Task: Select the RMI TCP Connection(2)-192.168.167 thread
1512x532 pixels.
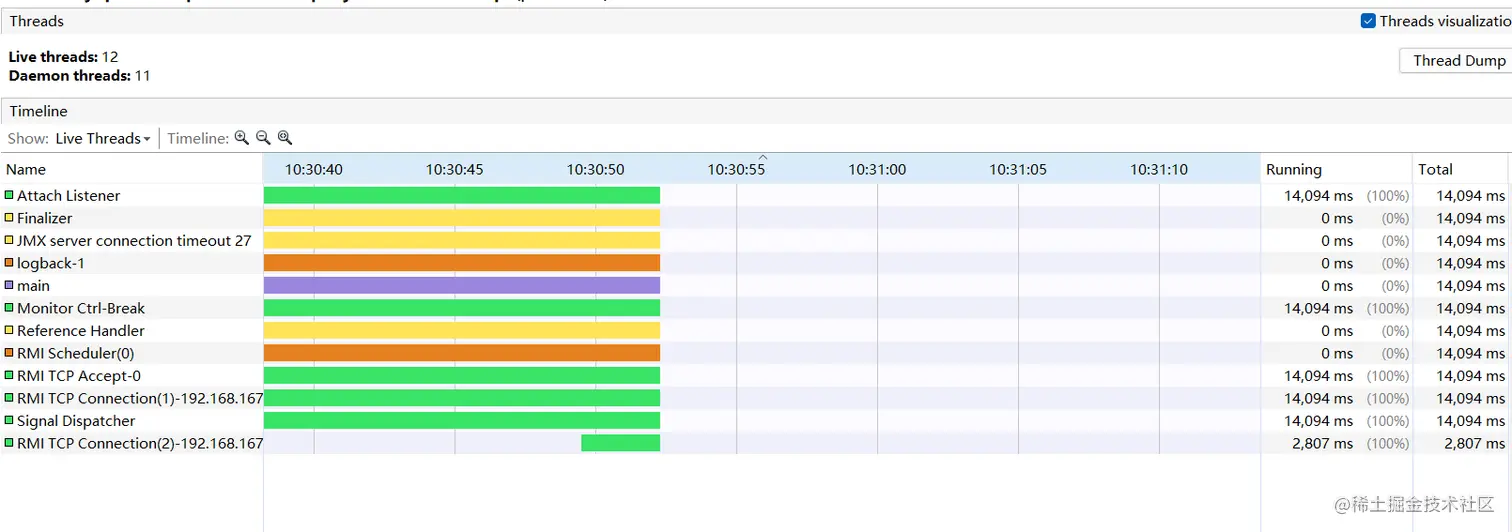Action: tap(140, 443)
